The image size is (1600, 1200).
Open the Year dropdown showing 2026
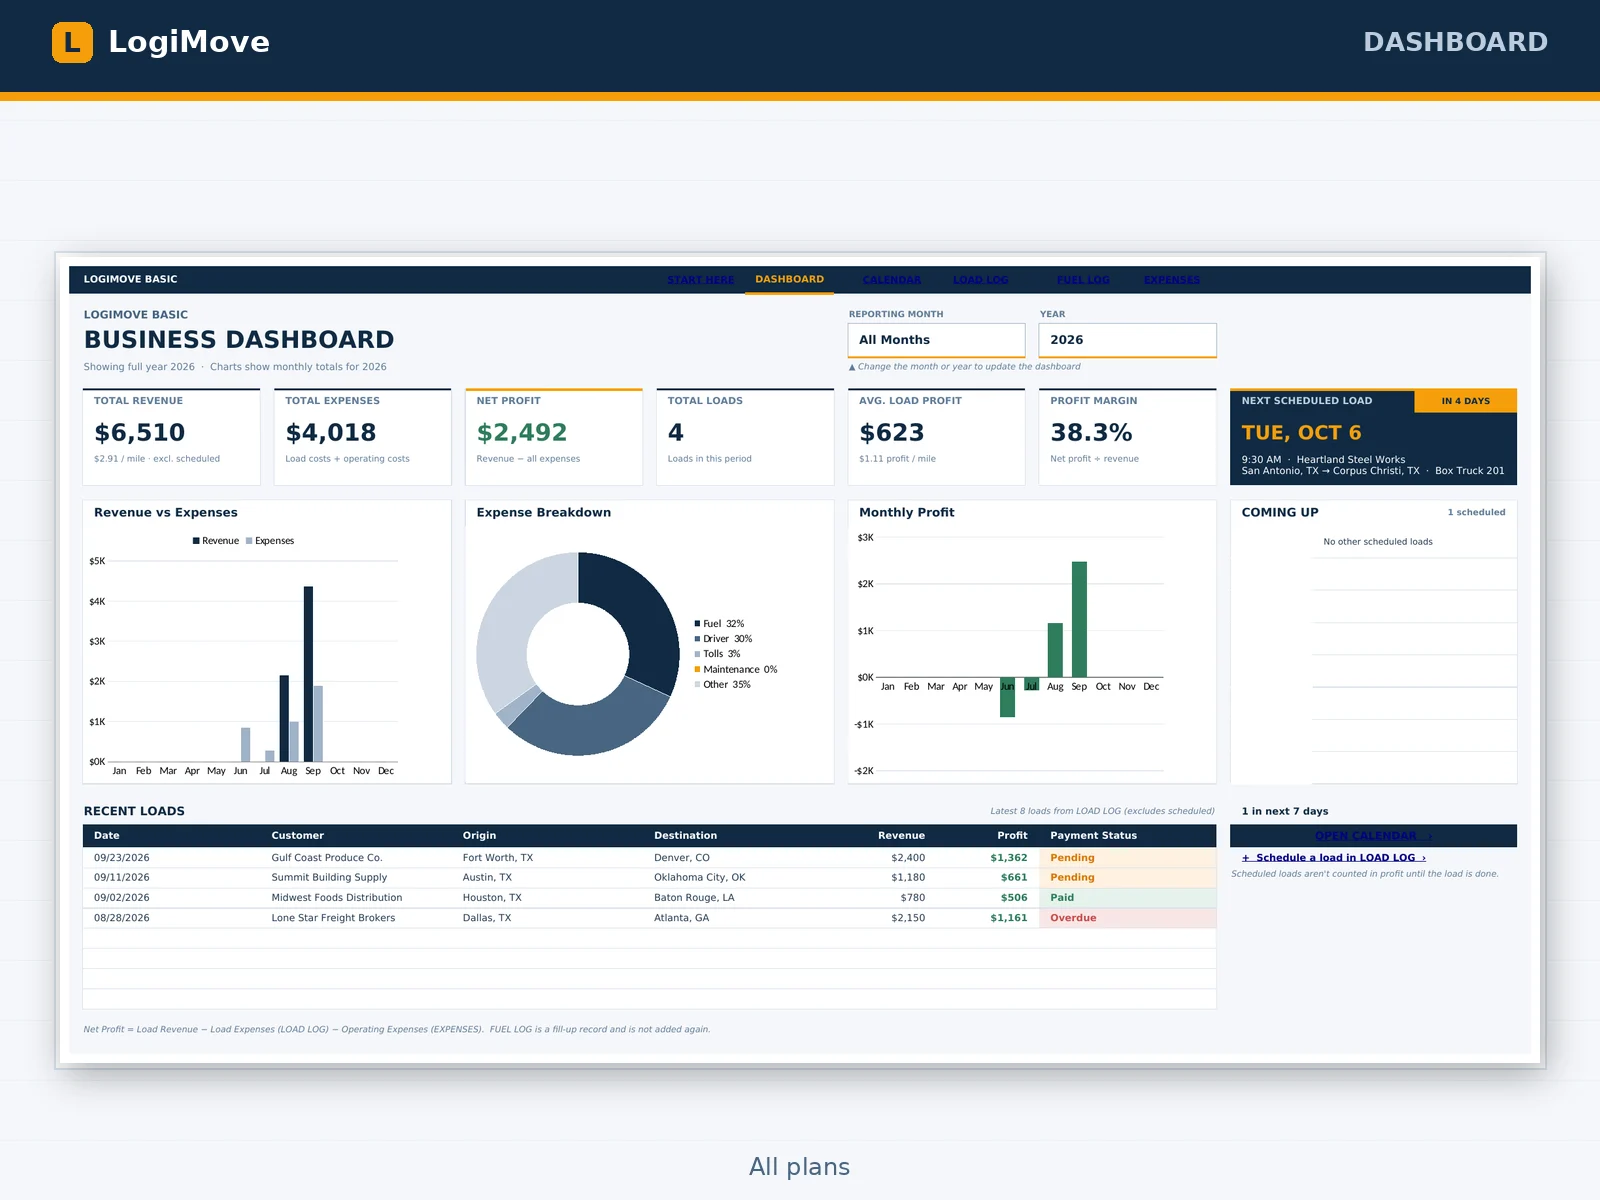click(1127, 340)
